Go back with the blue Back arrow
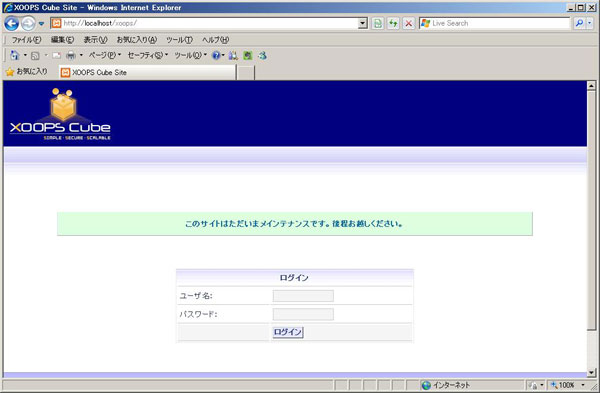 pyautogui.click(x=11, y=24)
